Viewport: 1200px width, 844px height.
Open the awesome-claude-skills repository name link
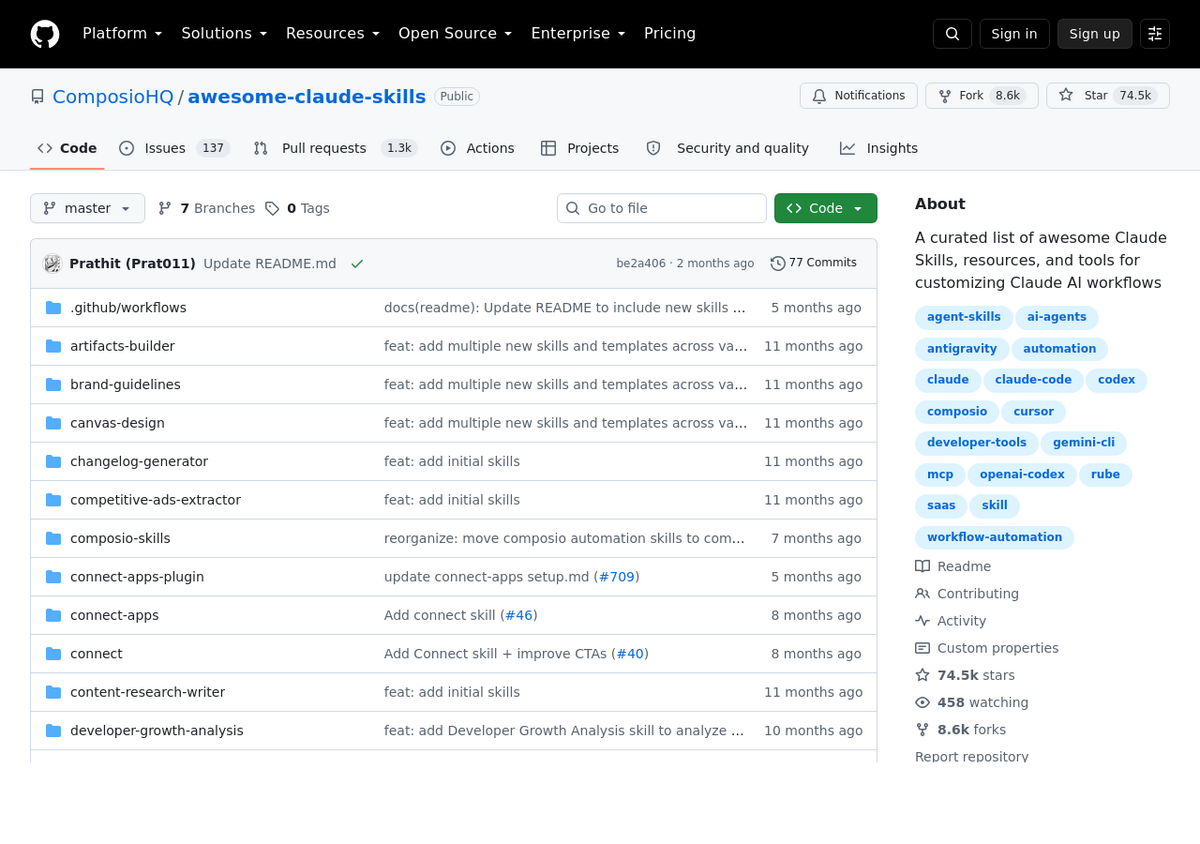(307, 97)
